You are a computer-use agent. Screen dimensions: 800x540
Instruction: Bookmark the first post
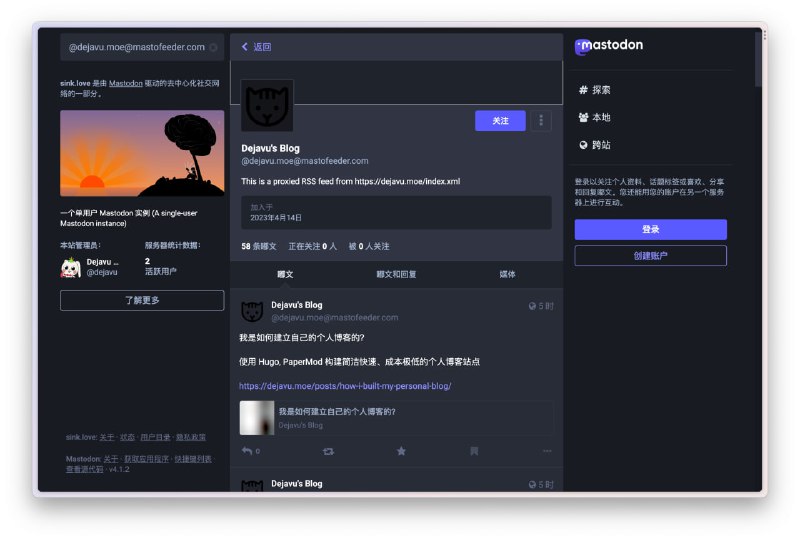tap(474, 451)
